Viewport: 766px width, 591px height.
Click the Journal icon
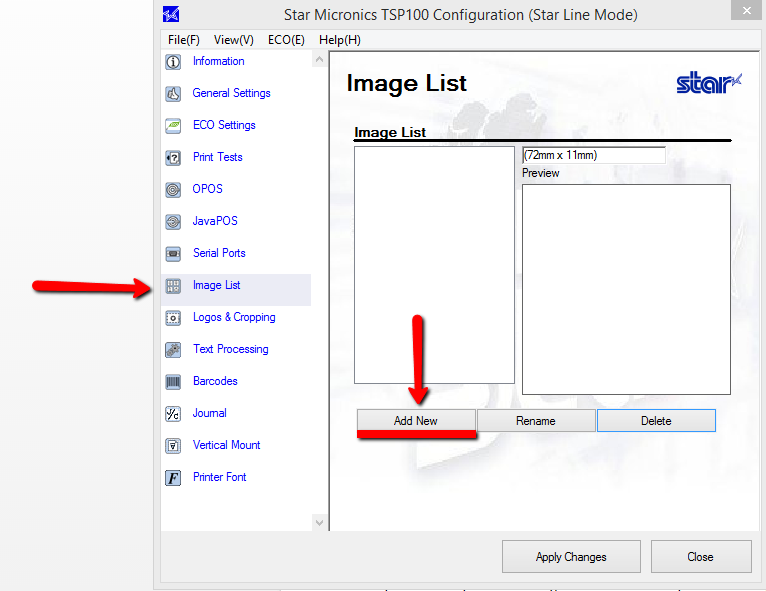point(173,414)
